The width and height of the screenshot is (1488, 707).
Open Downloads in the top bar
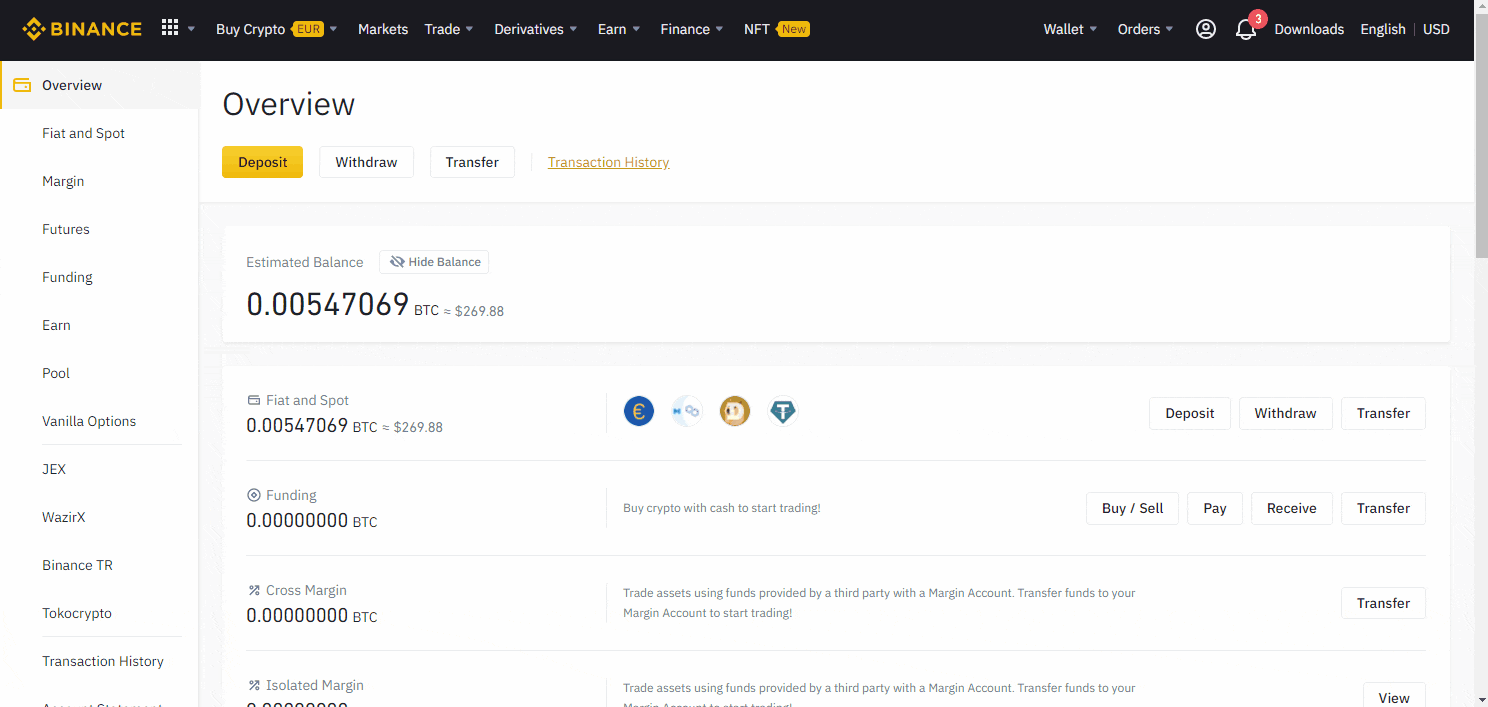(x=1309, y=29)
